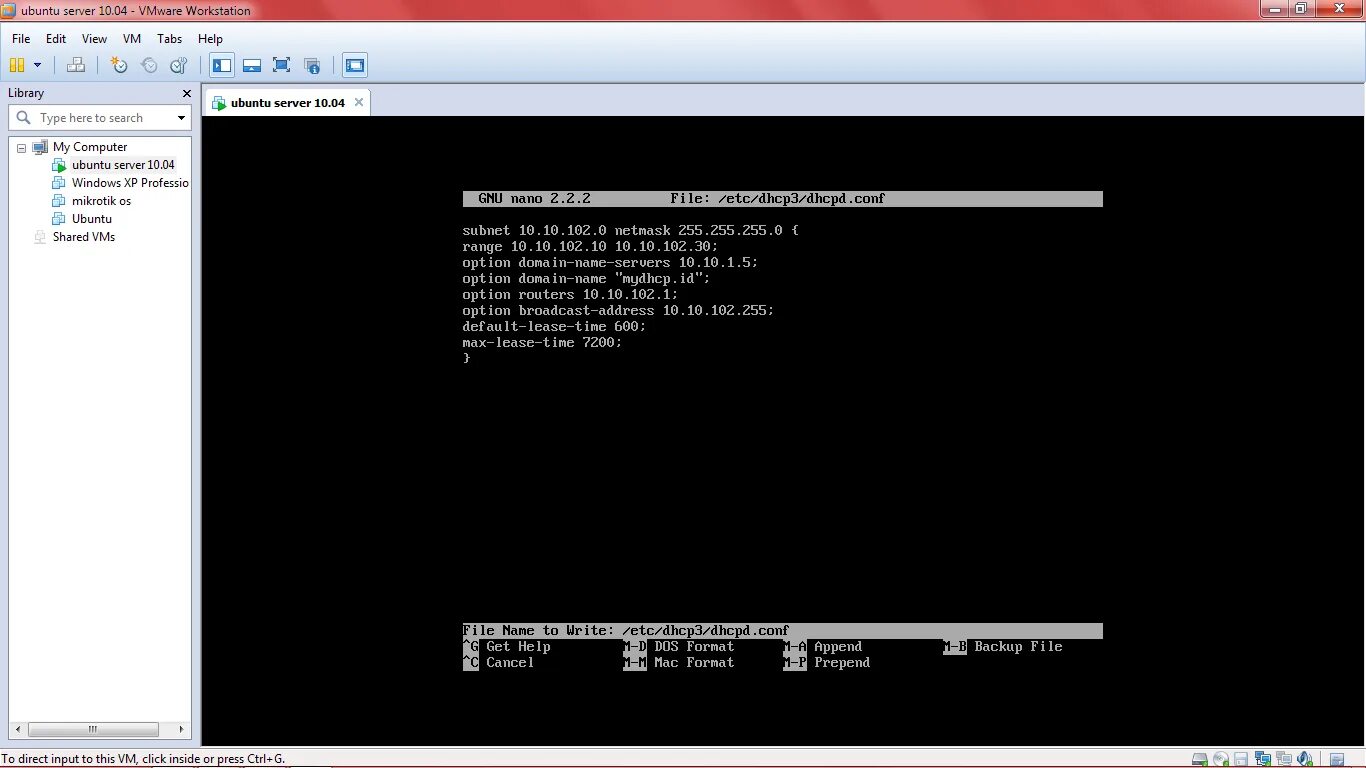Click the Unity mode toolbar icon

click(x=312, y=65)
